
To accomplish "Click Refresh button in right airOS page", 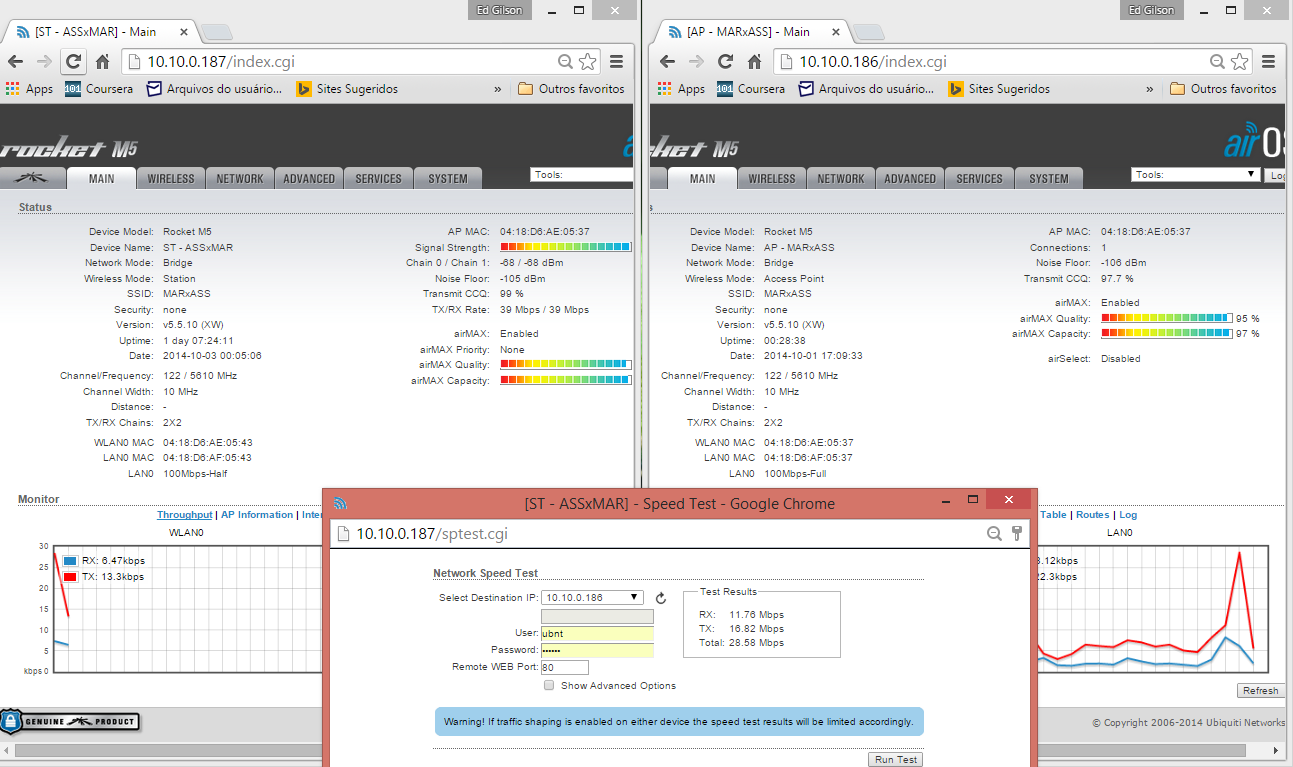I will pyautogui.click(x=1260, y=691).
